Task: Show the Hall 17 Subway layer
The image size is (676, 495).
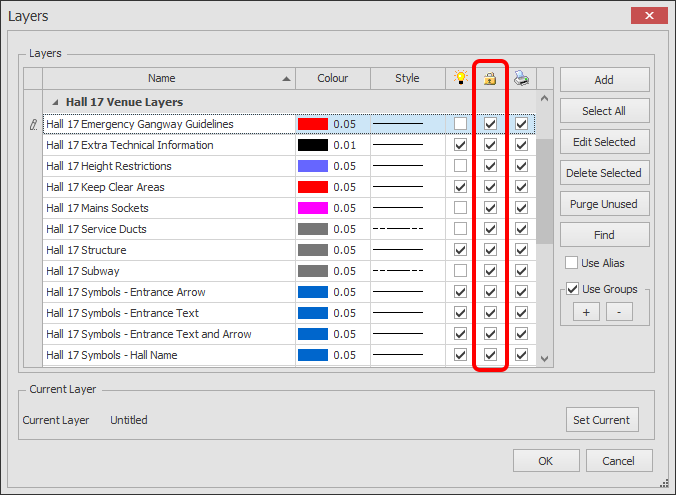Action: (460, 271)
